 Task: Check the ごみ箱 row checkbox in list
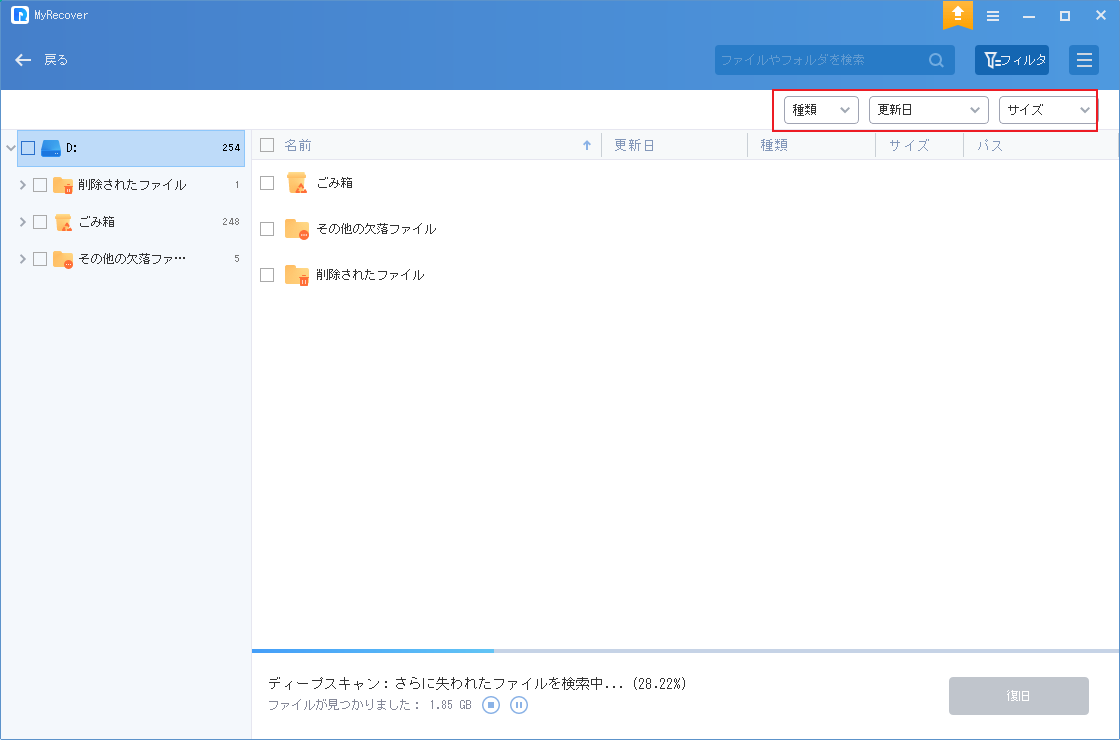267,183
